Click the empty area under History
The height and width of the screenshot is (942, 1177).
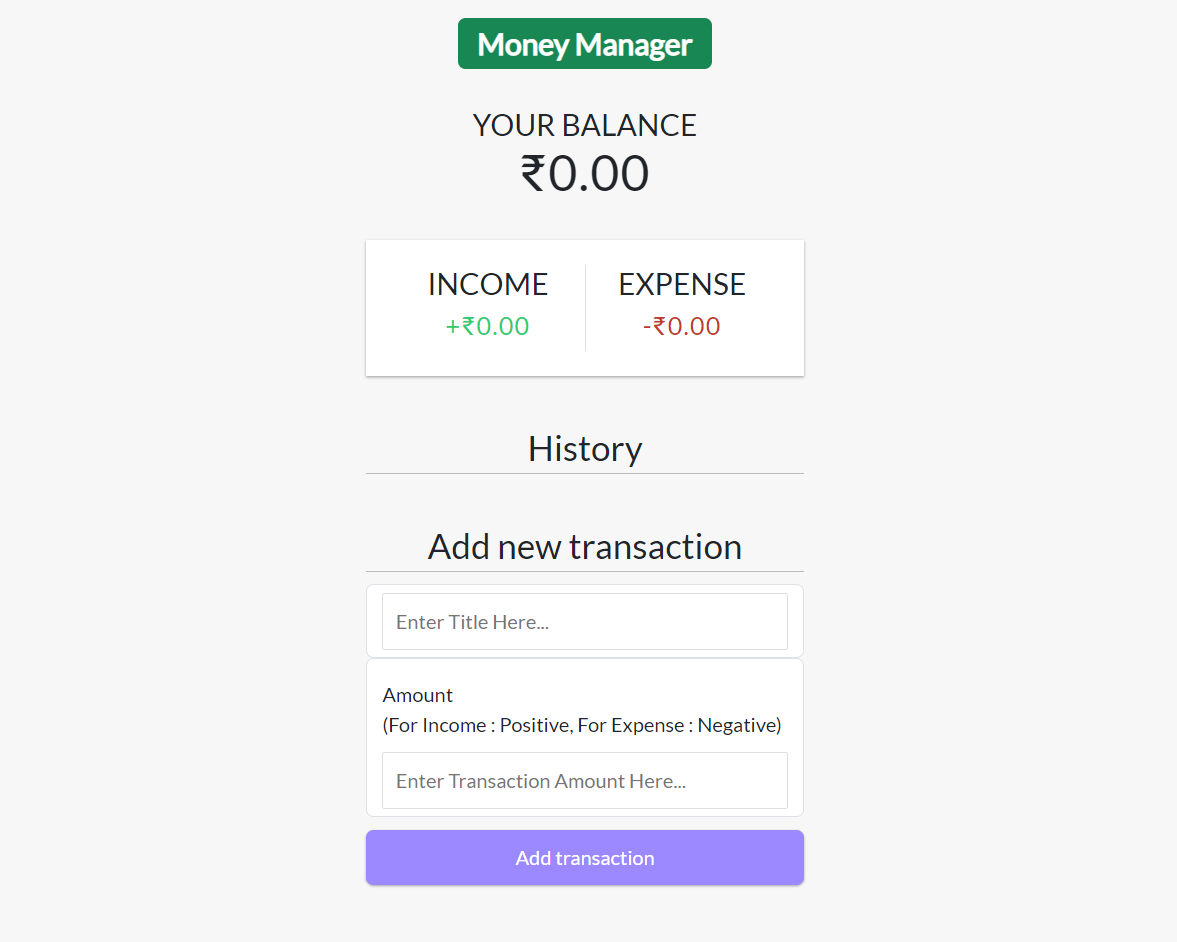pyautogui.click(x=584, y=495)
